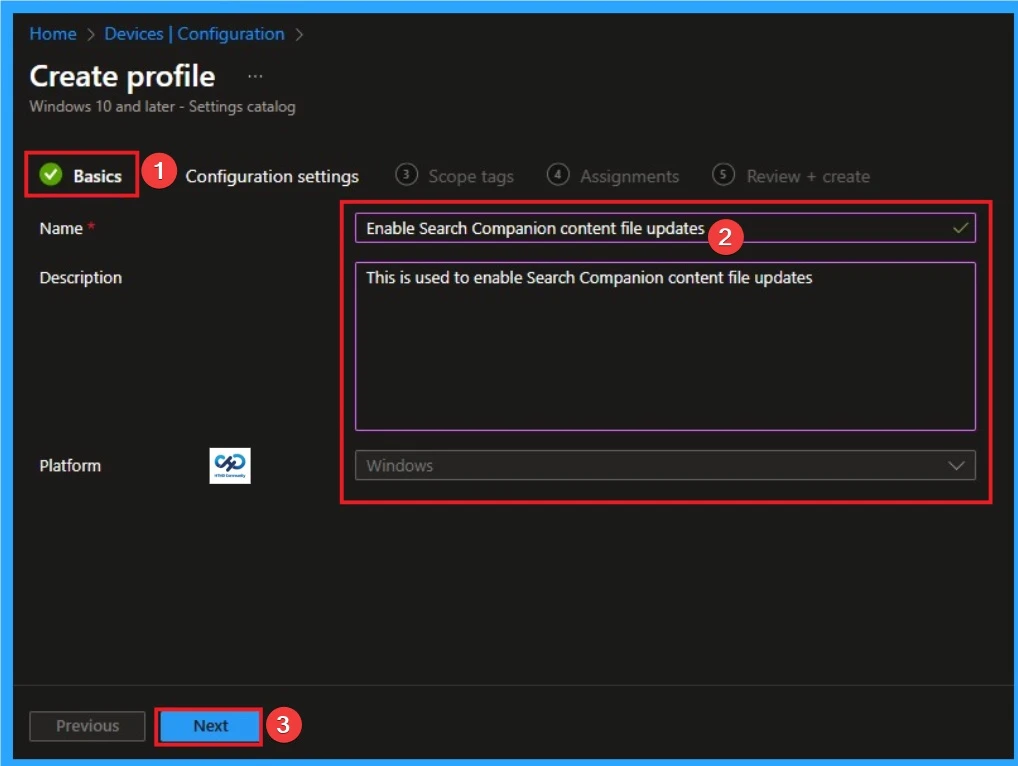1018x766 pixels.
Task: Click the green validation checkmark in Name field
Action: [957, 228]
